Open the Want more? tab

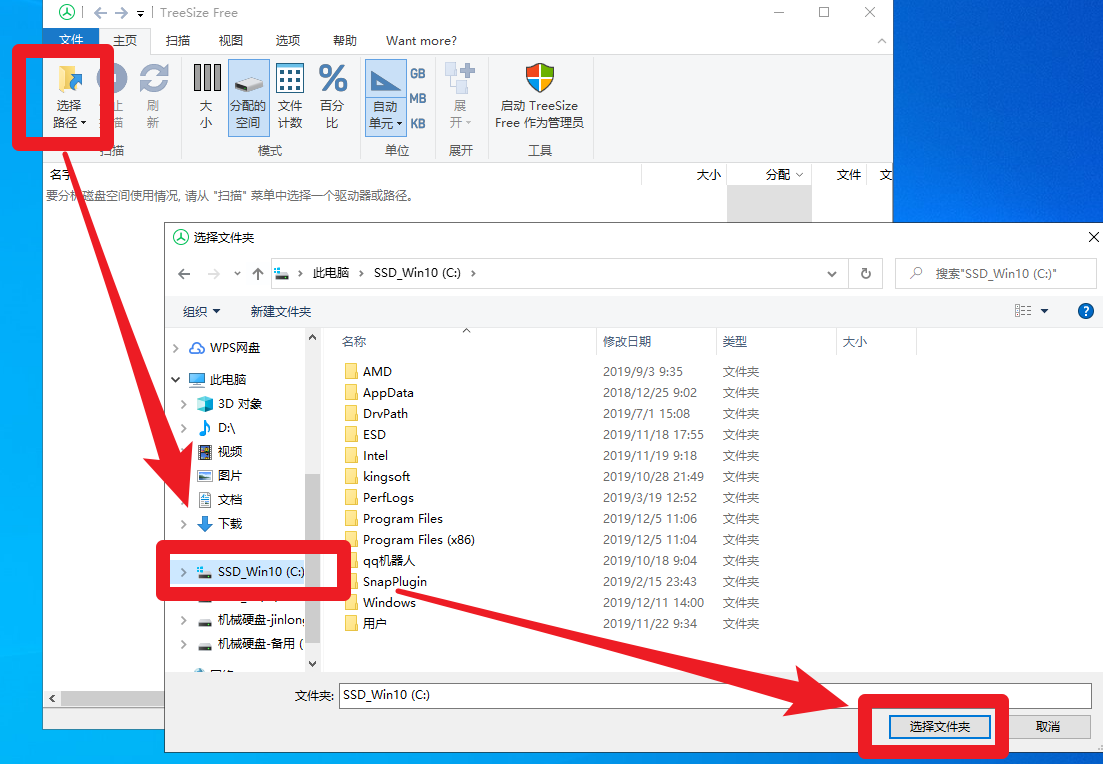click(421, 41)
